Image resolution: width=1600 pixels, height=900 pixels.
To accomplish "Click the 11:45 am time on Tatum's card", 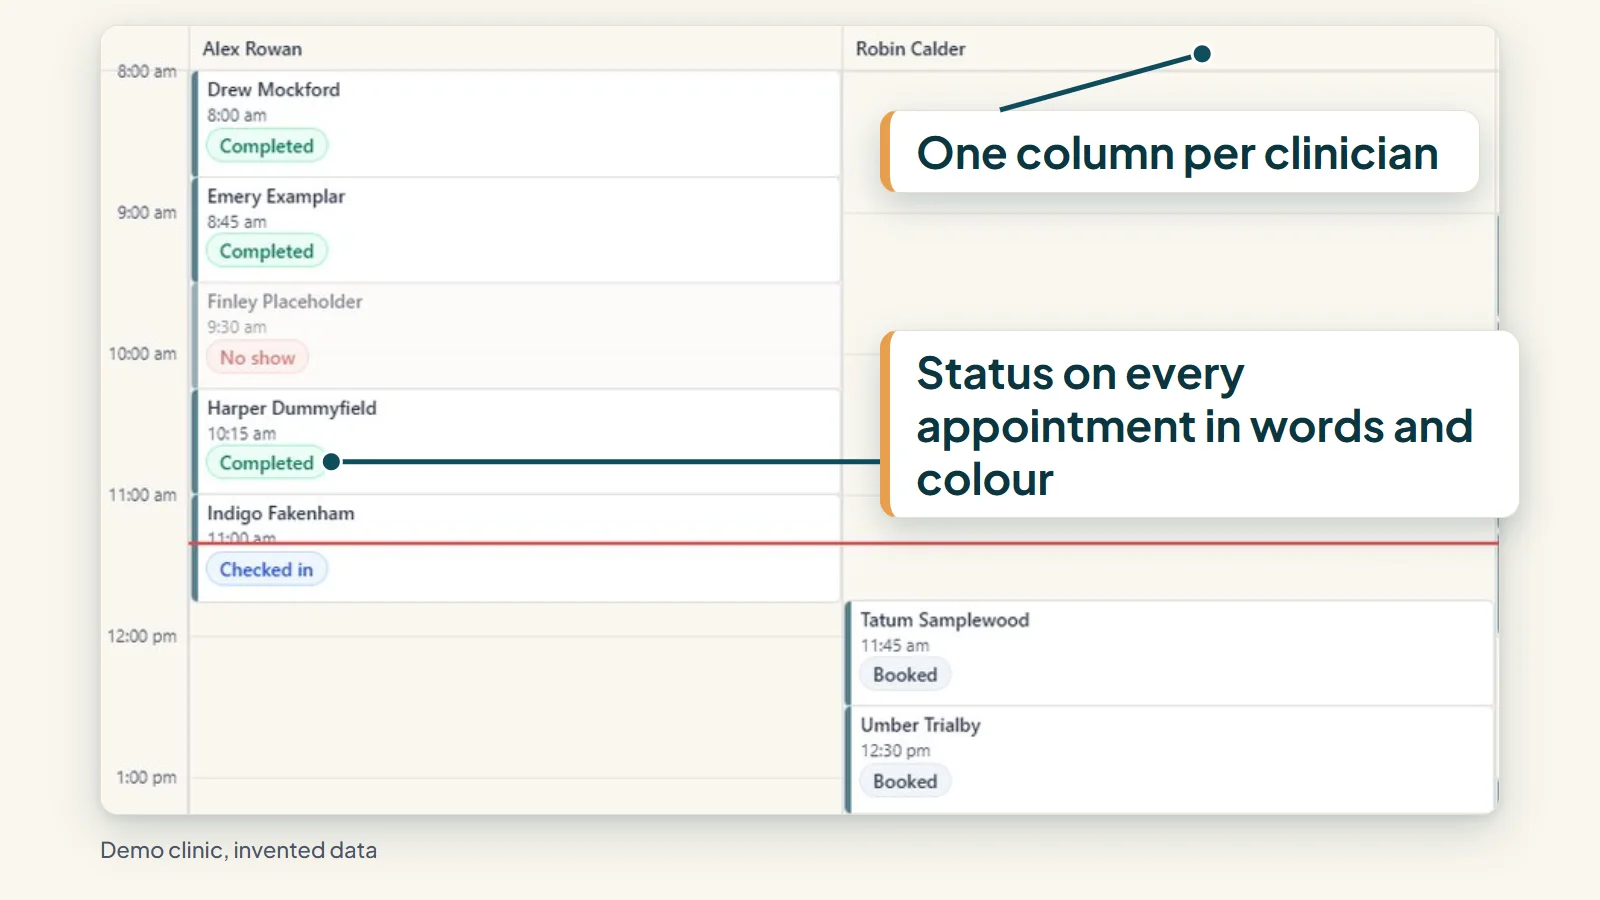I will (x=895, y=646).
